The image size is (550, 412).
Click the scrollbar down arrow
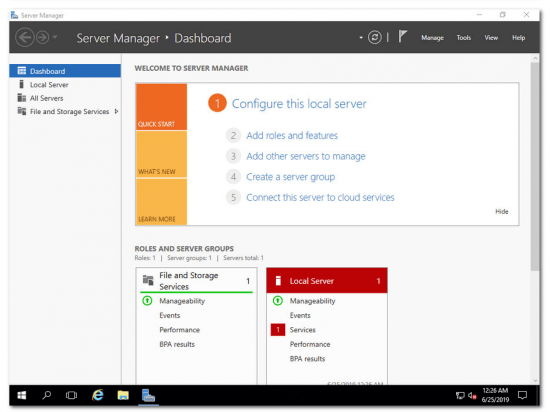click(535, 380)
